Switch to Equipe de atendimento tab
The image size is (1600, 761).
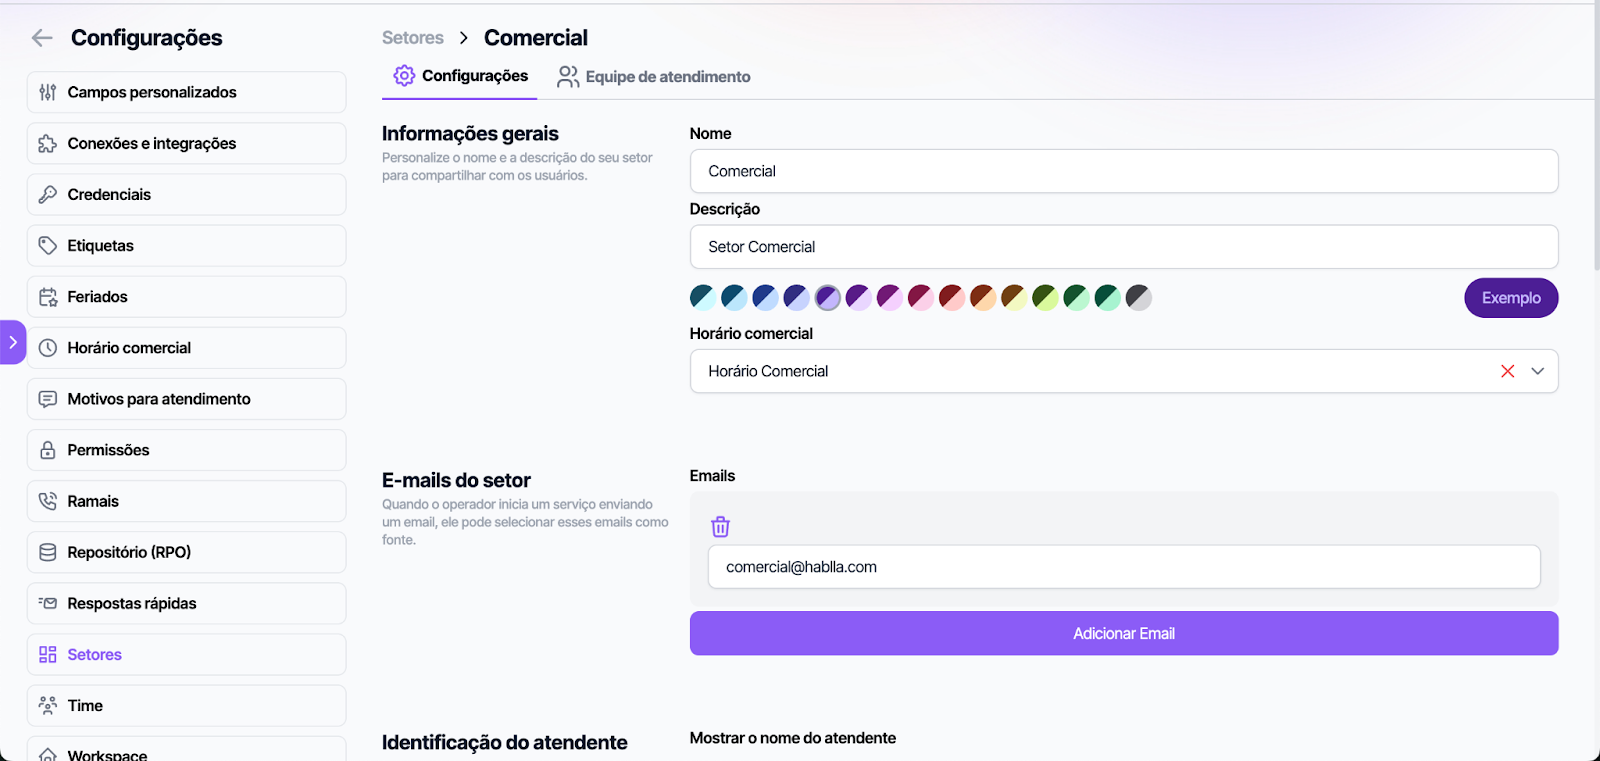[654, 77]
